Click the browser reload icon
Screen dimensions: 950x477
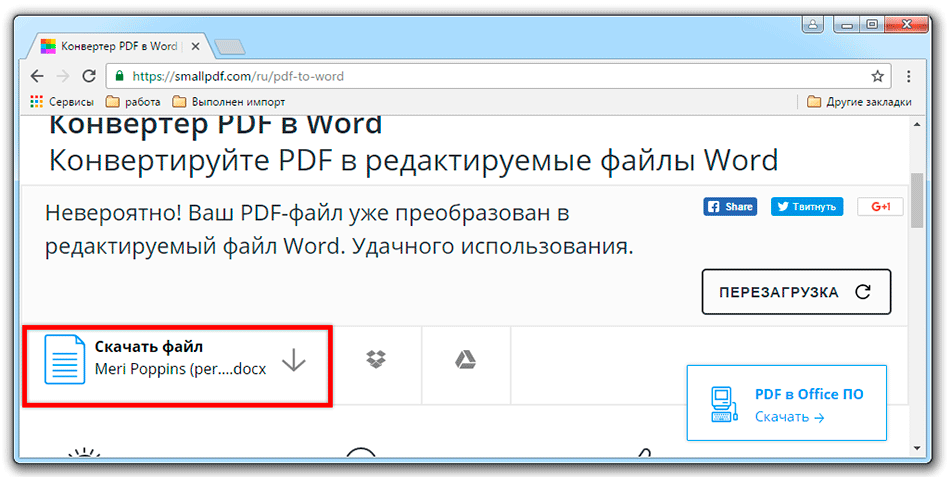pos(89,76)
